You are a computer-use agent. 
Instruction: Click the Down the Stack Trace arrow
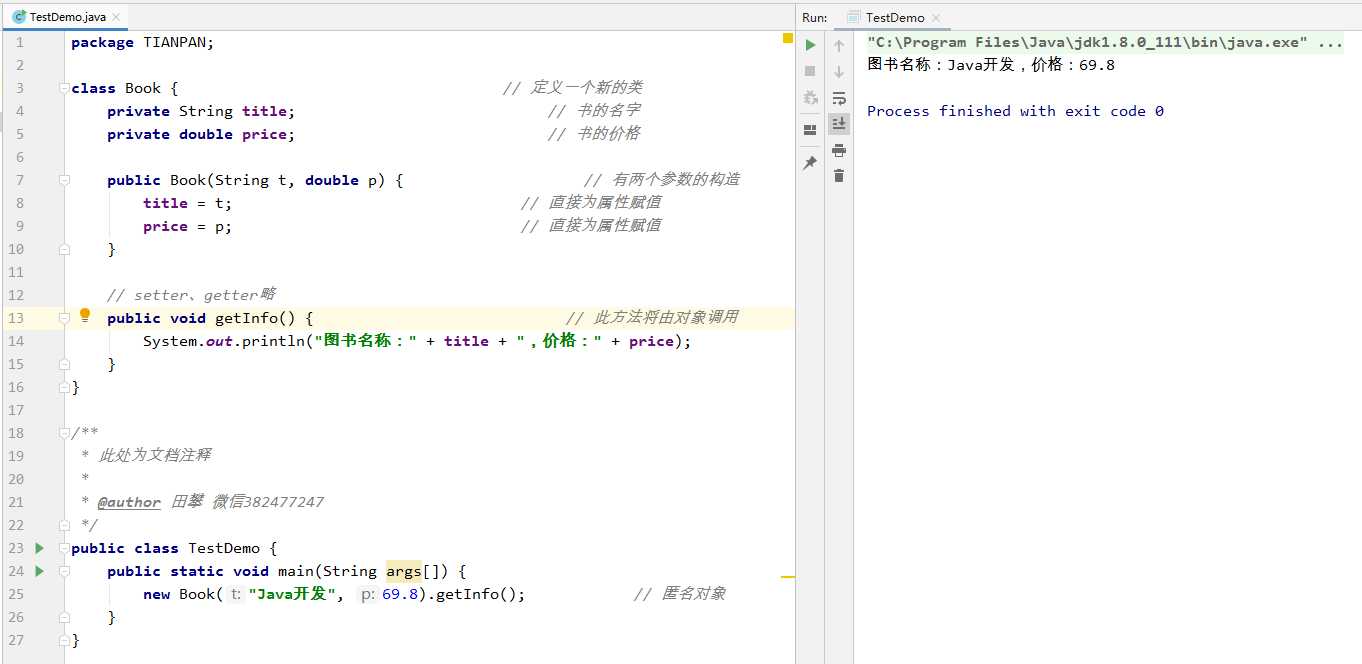tap(839, 71)
